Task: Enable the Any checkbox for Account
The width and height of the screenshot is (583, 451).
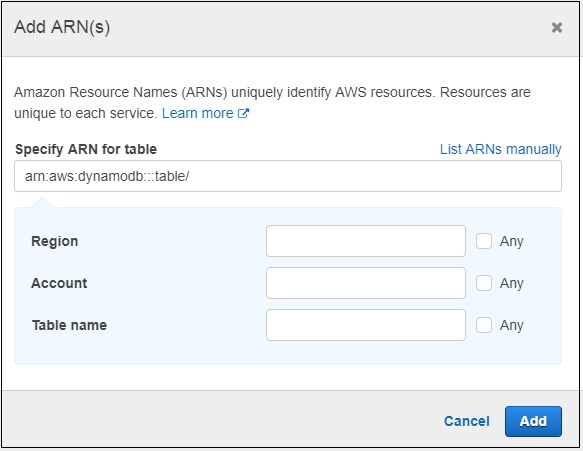Action: (484, 283)
